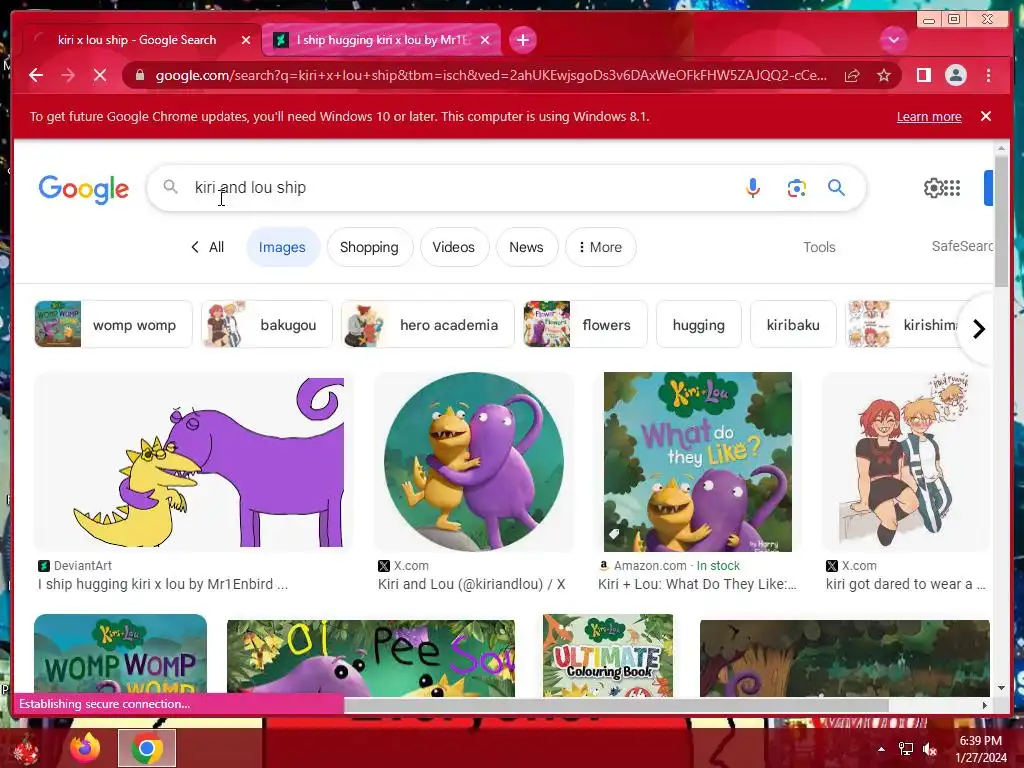1024x768 pixels.
Task: Close the DeviantArt hugging tab
Action: click(485, 40)
